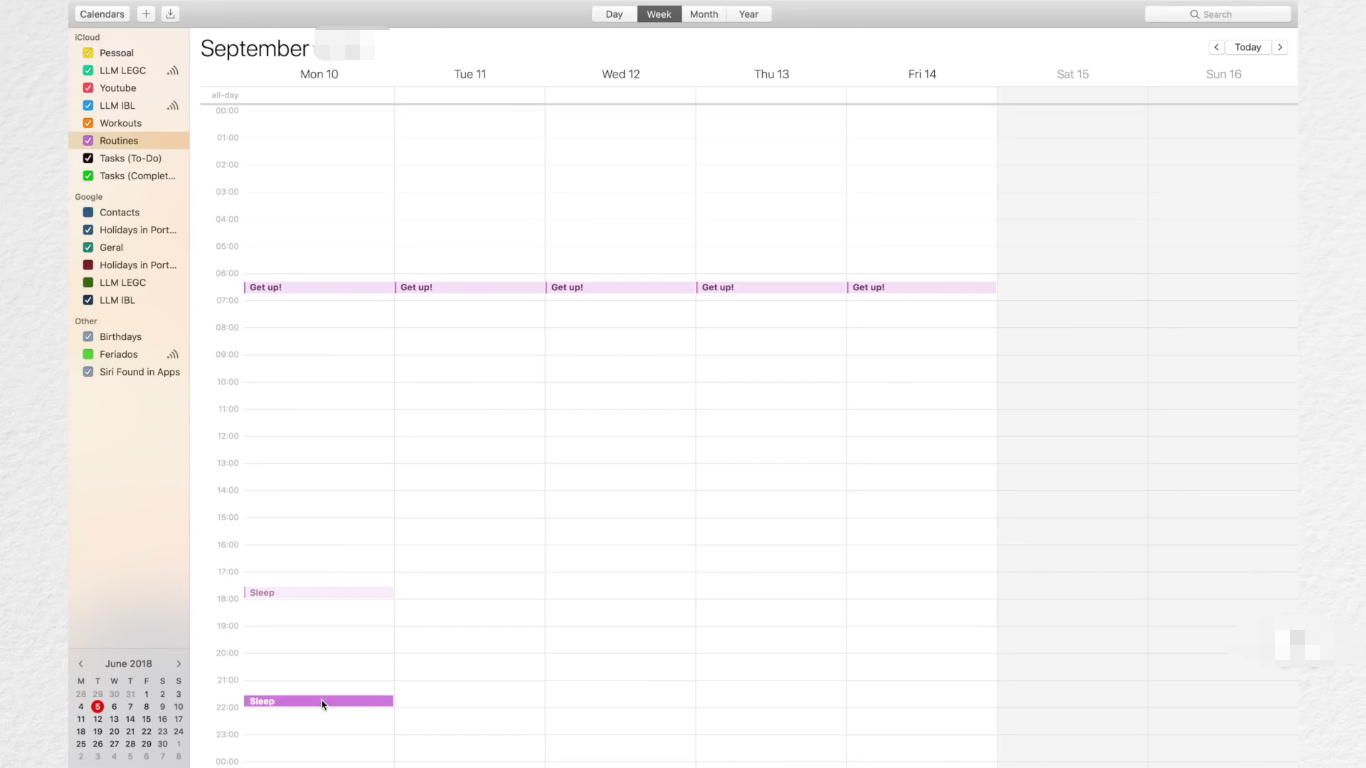Select the Get up! event on Tuesday
The image size is (1366, 768).
(470, 287)
